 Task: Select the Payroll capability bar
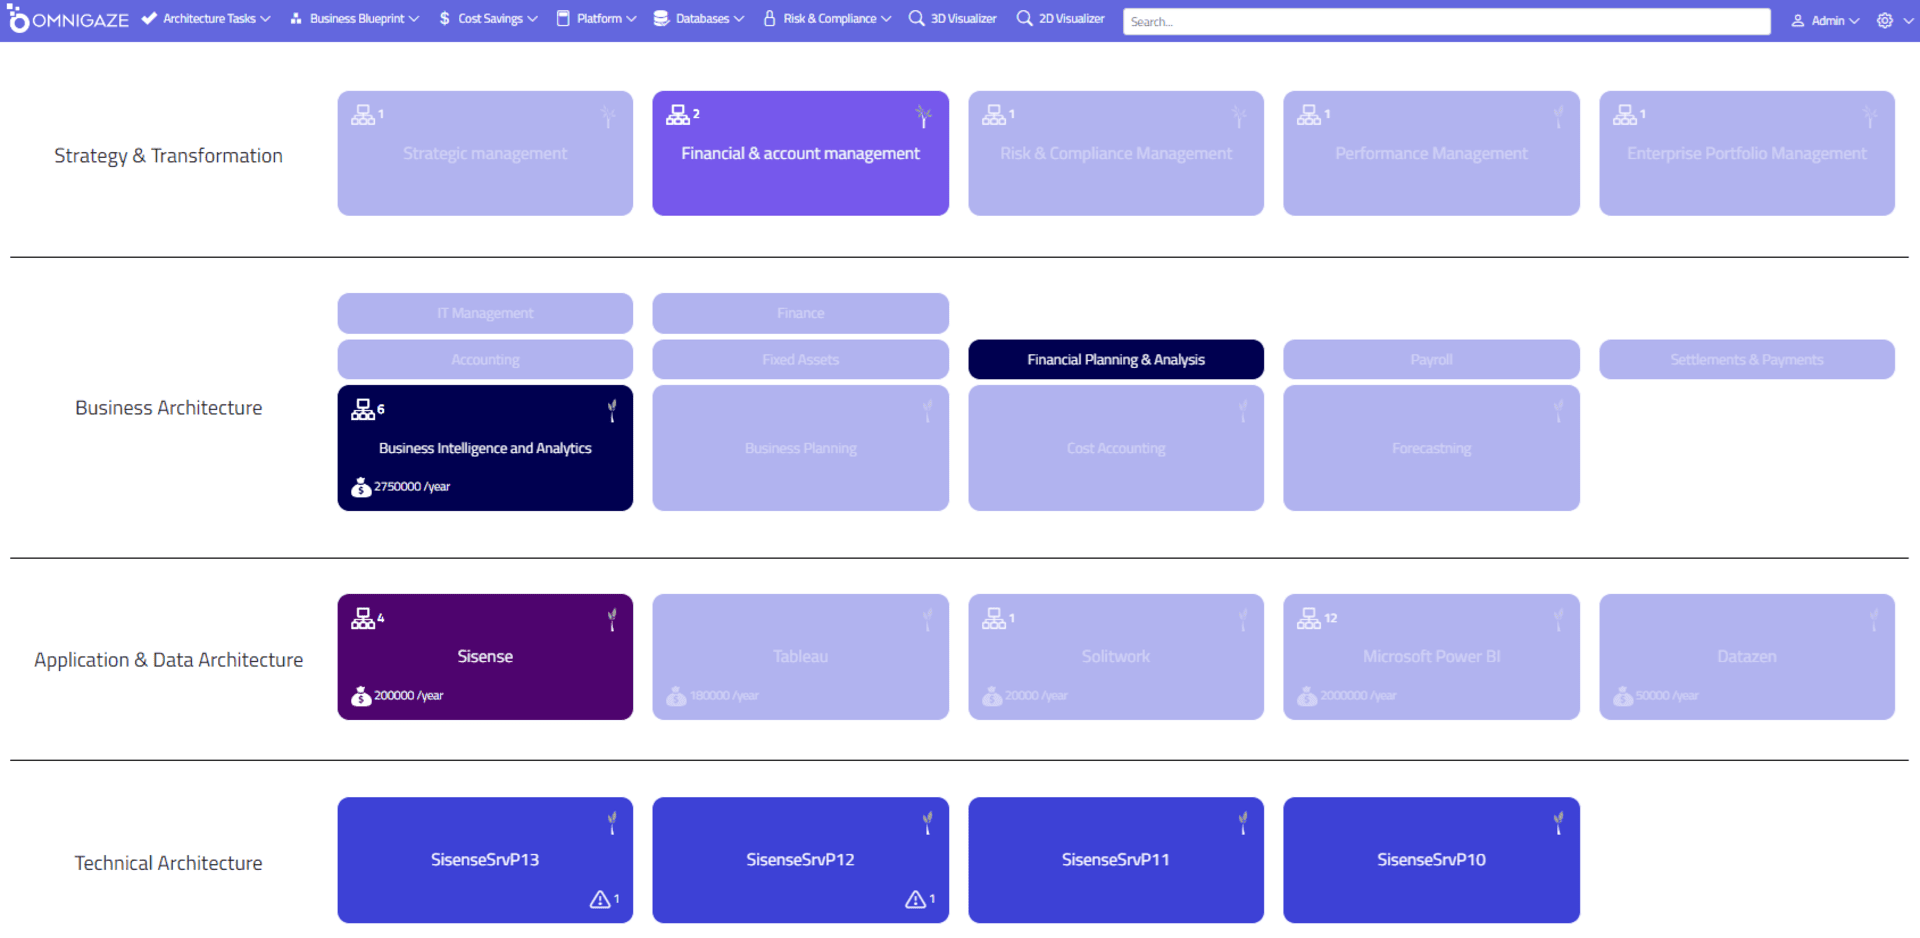click(x=1431, y=359)
